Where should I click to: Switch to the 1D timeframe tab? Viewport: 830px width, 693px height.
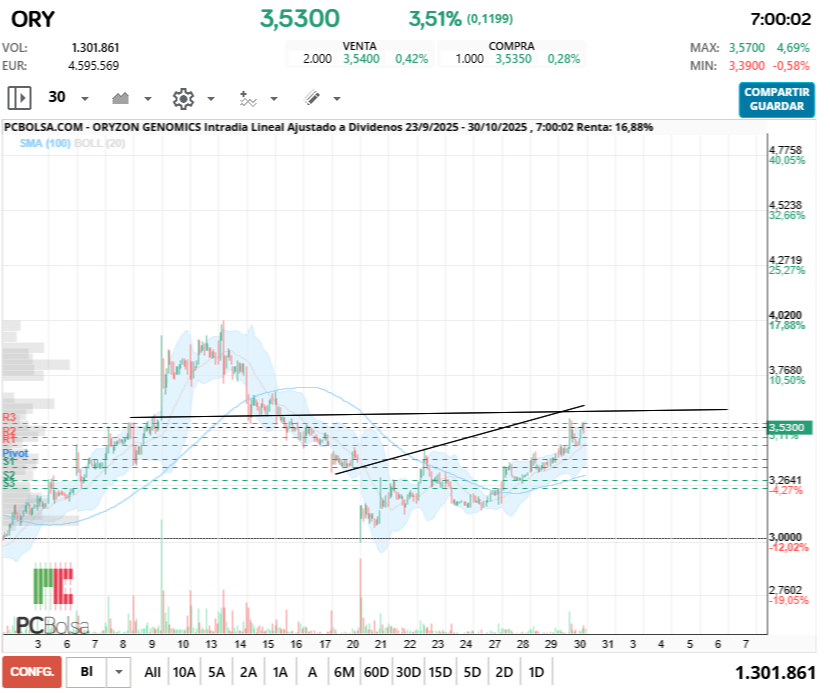tap(537, 672)
